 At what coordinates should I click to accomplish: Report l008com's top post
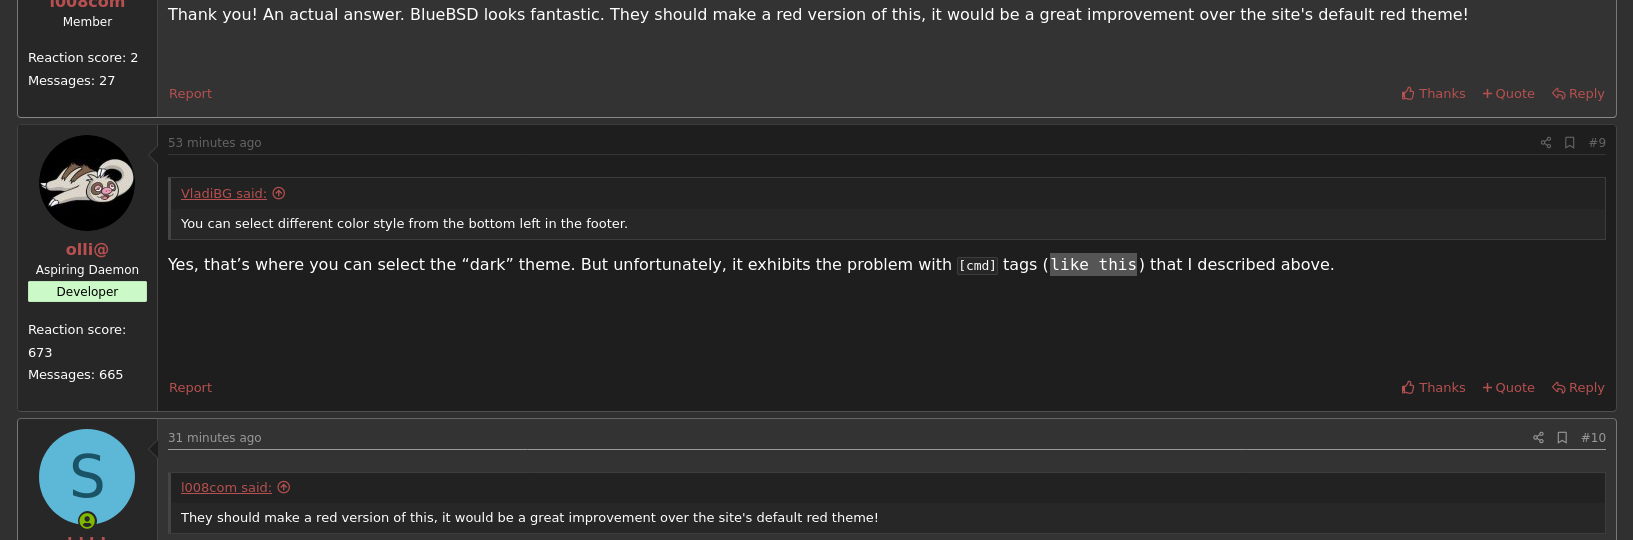[x=190, y=94]
